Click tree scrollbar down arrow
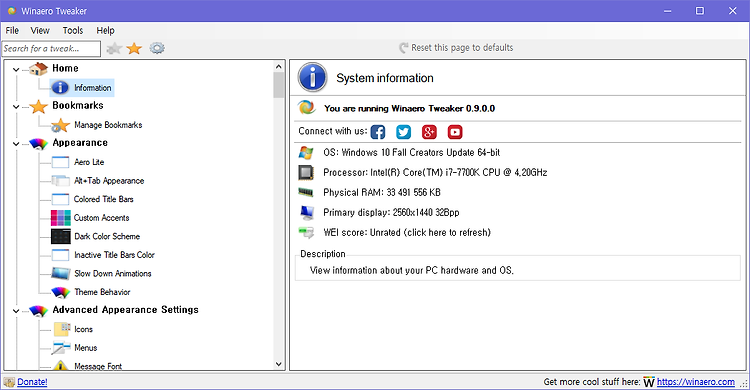Viewport: 750px width, 390px height. (x=279, y=364)
